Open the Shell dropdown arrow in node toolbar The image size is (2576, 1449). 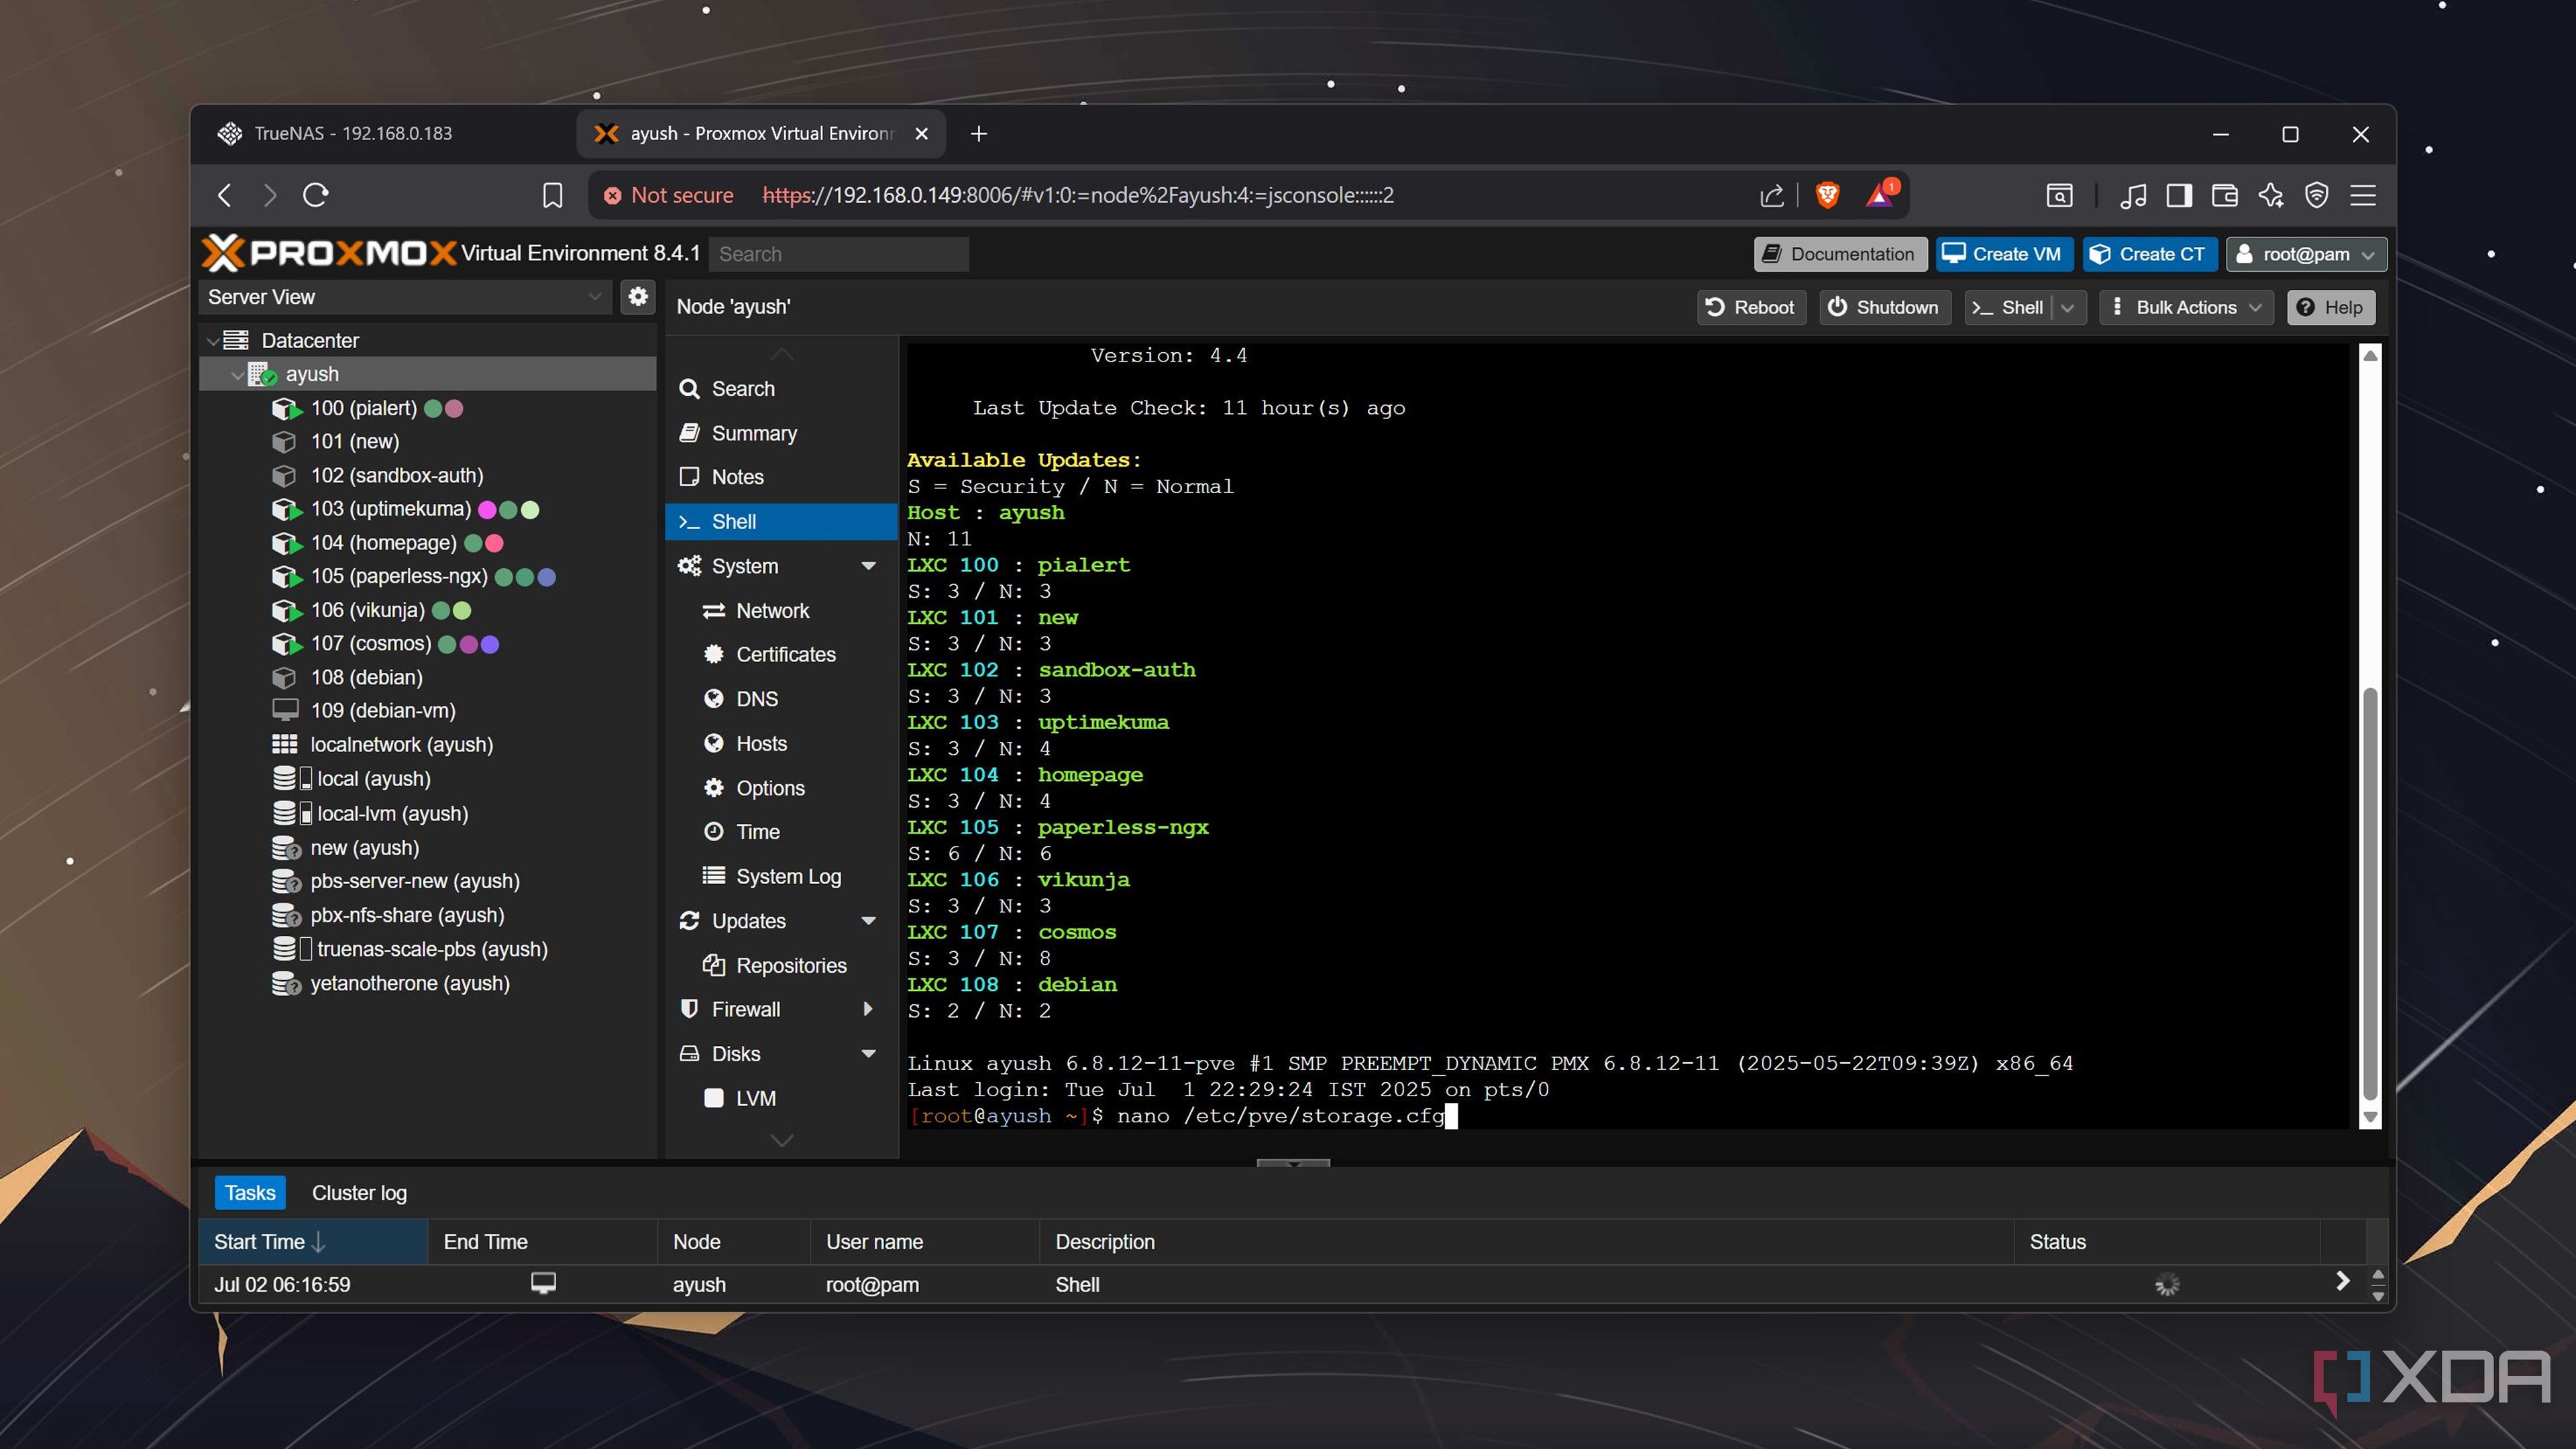(x=2068, y=307)
